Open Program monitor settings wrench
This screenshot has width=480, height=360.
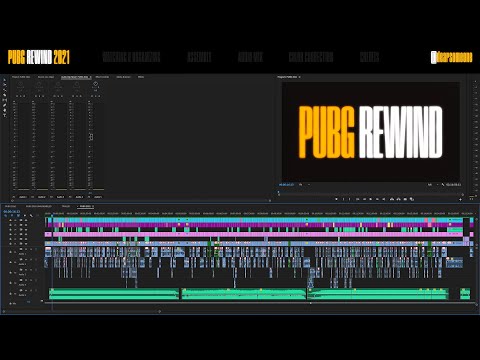[x=443, y=184]
